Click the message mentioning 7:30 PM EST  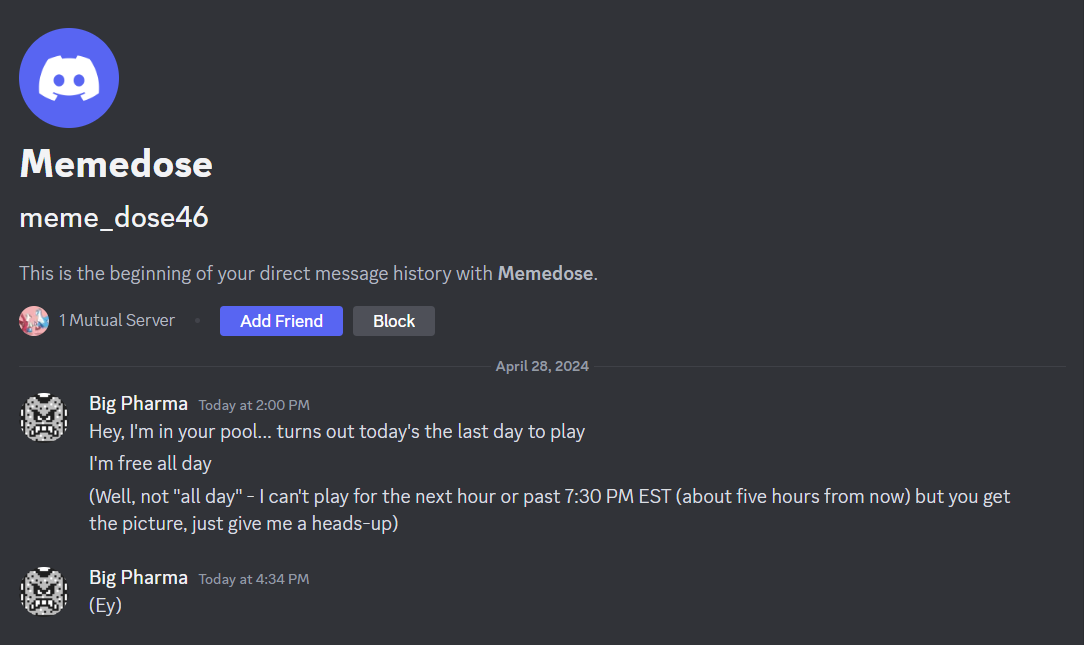[550, 497]
